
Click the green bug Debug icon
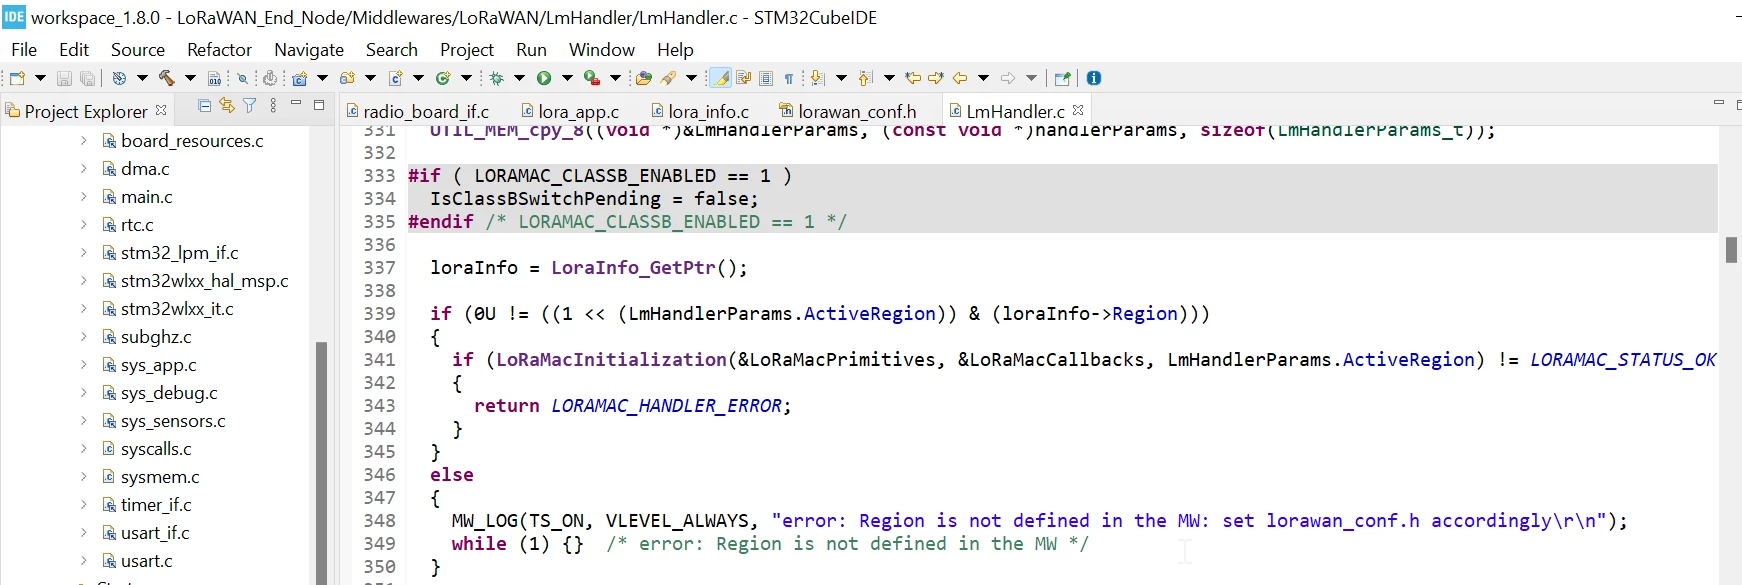click(x=496, y=78)
